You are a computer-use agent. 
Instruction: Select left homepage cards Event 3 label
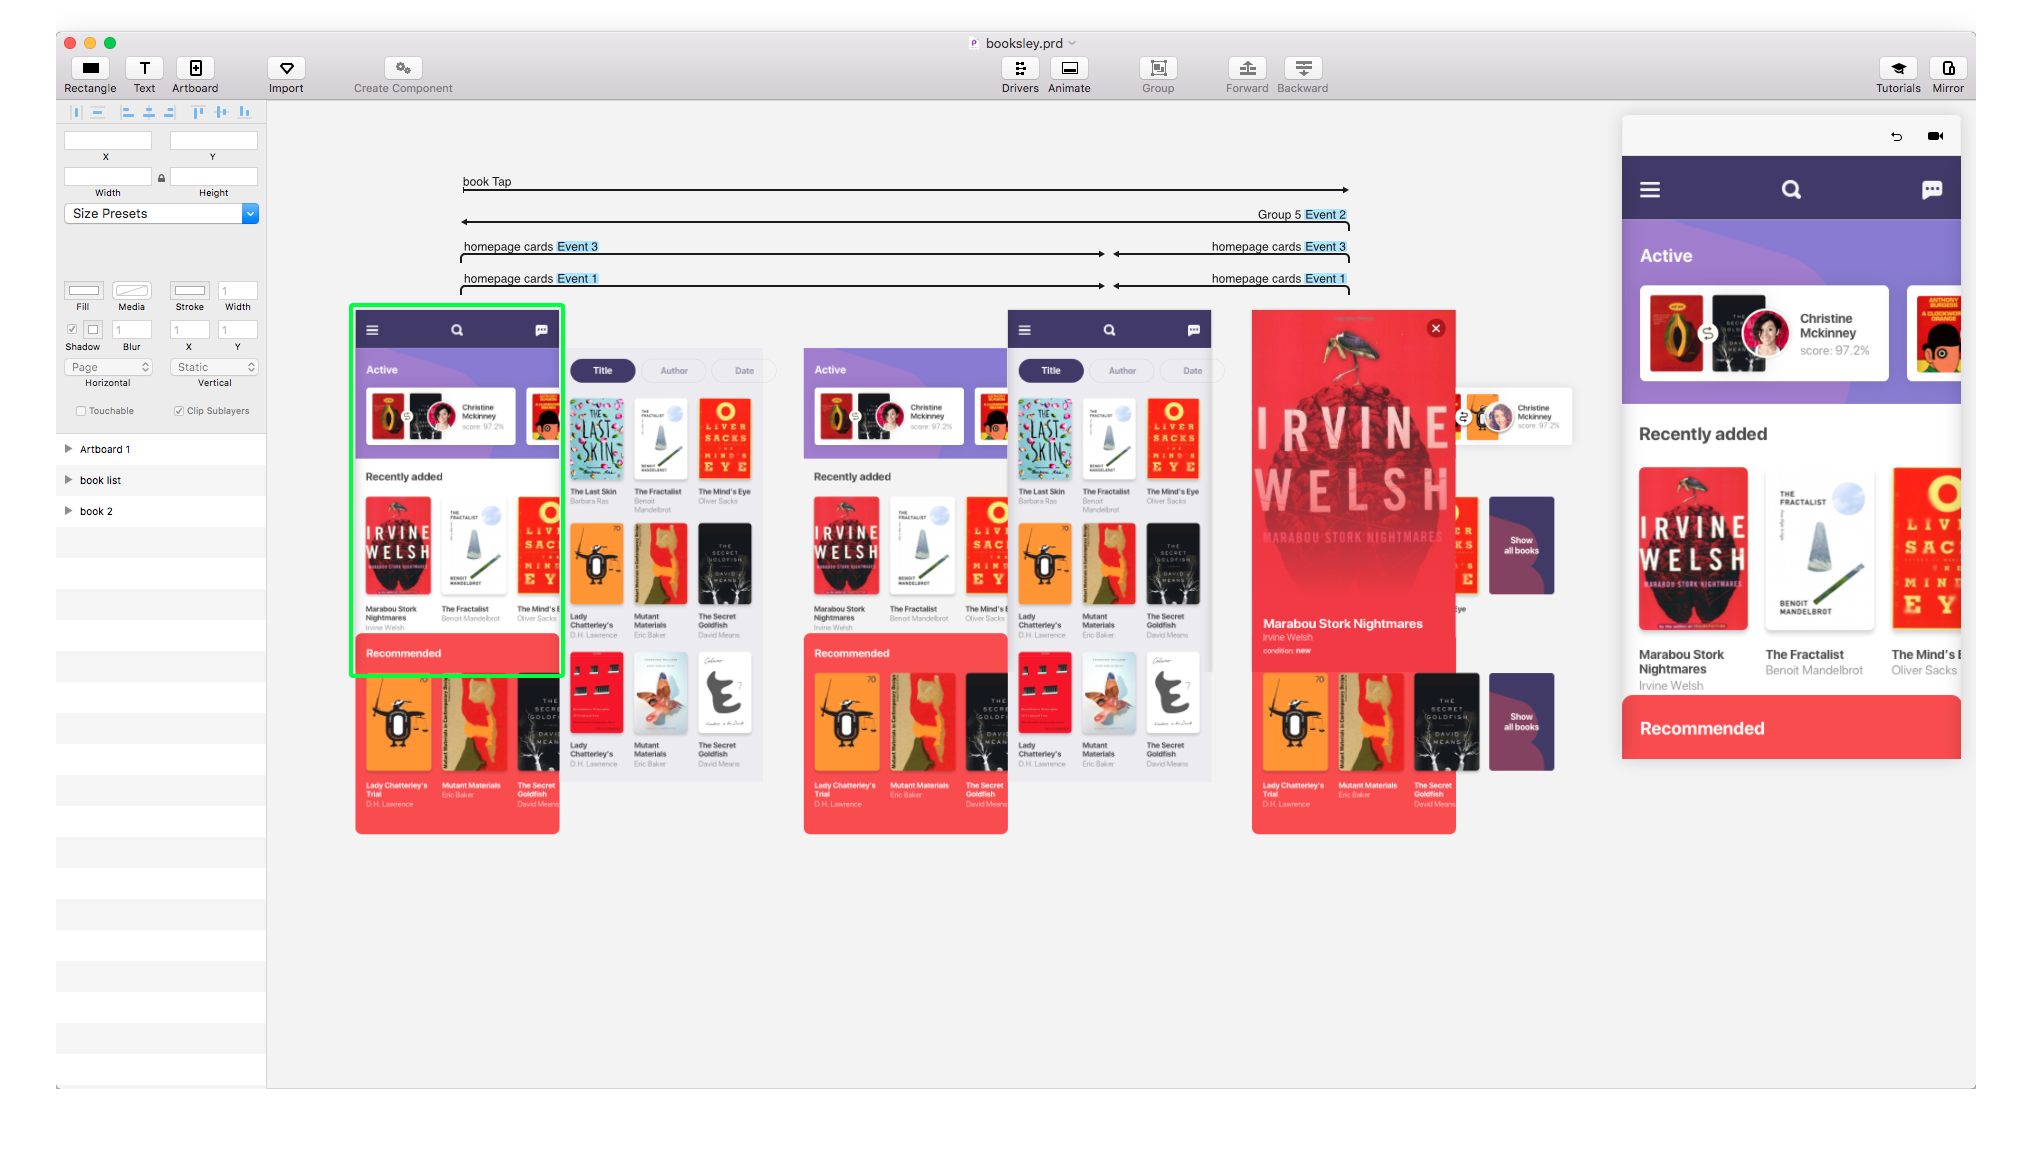[530, 247]
